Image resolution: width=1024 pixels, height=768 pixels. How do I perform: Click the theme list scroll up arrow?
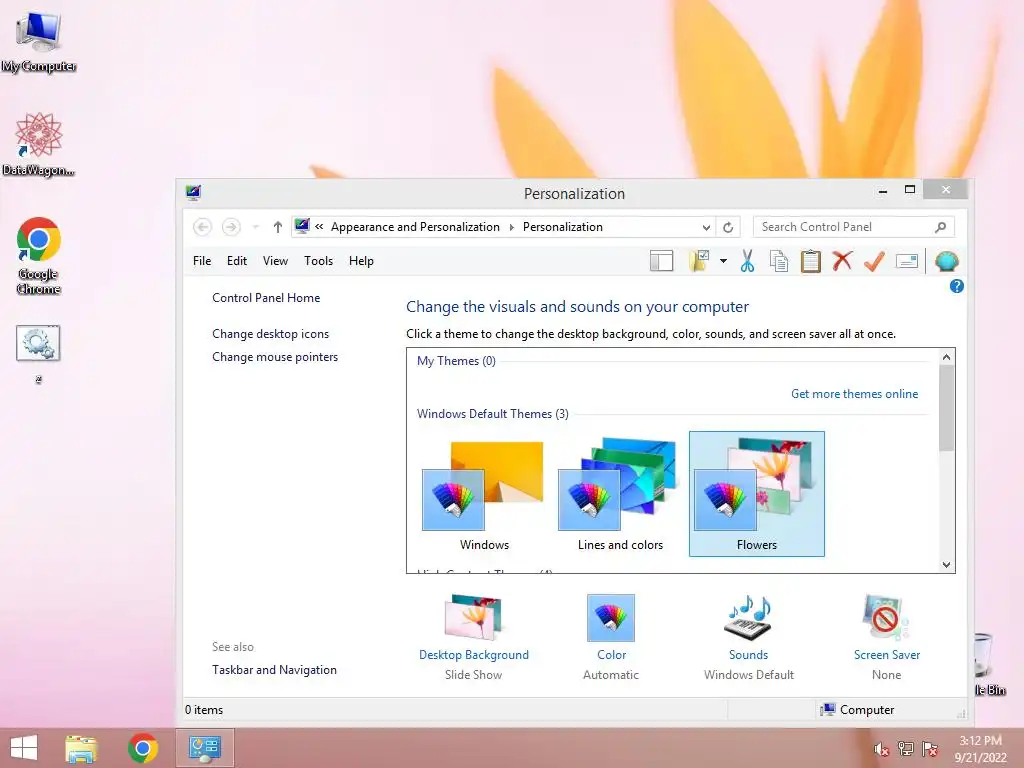pos(946,357)
